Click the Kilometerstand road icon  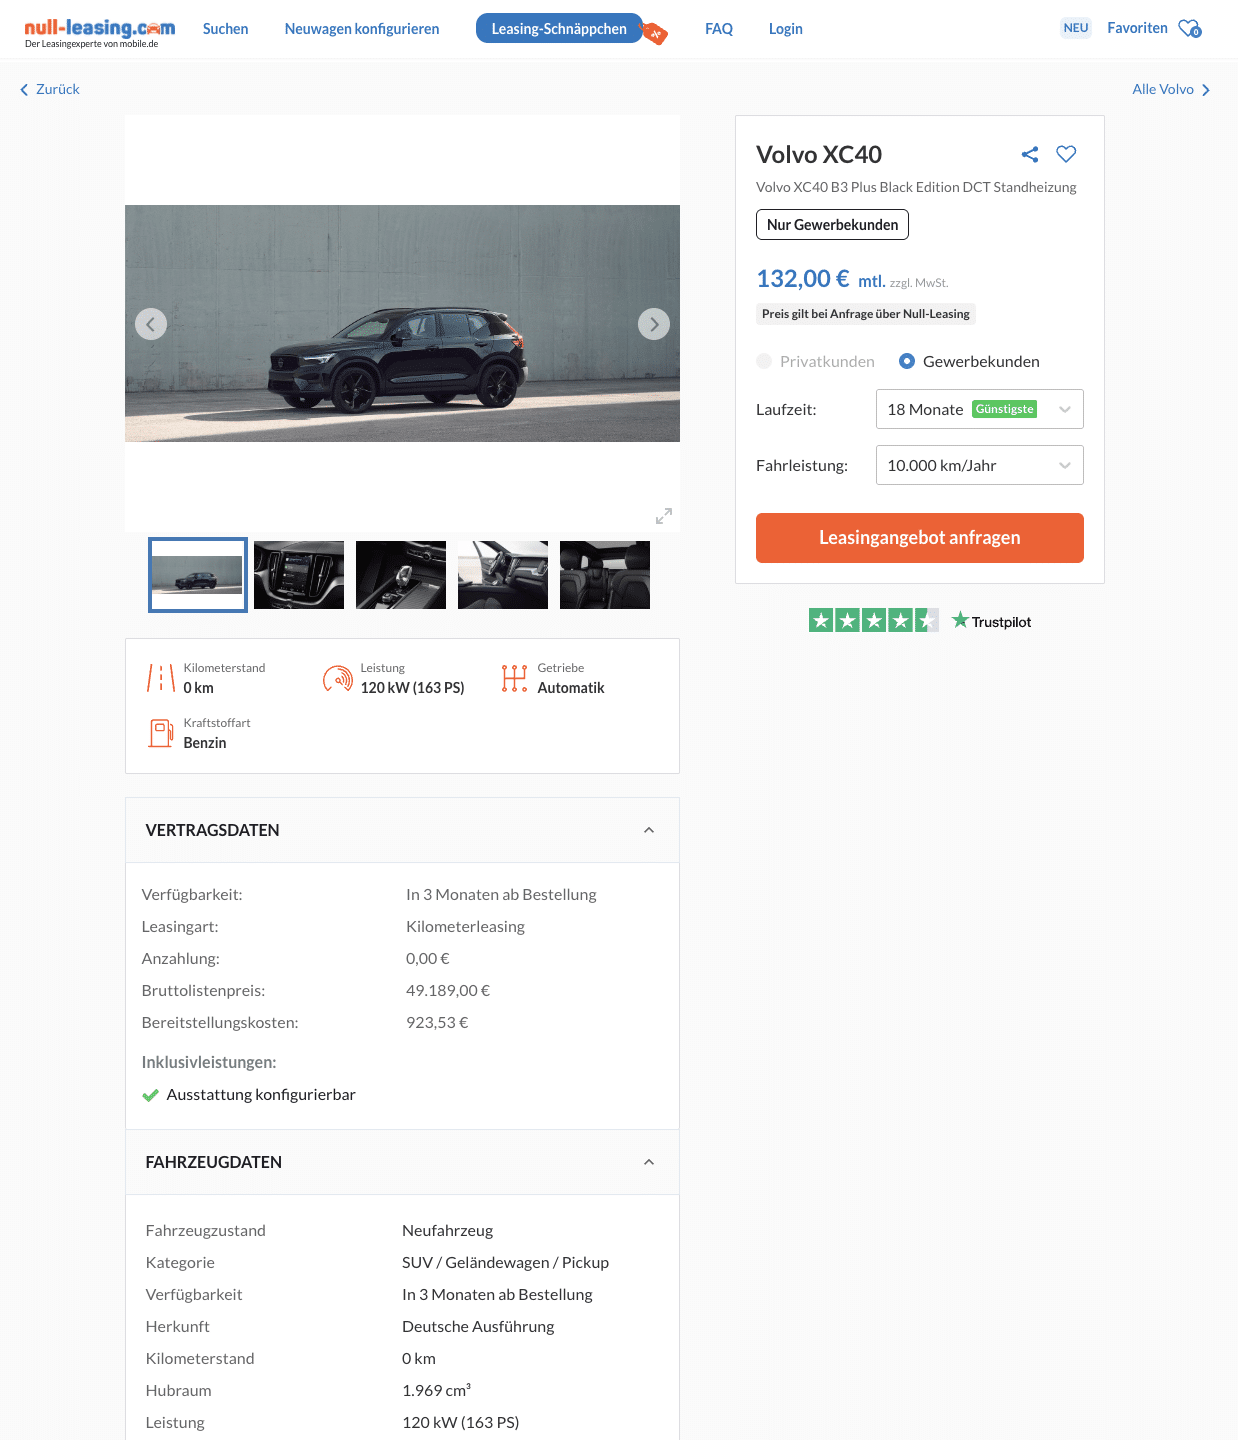[161, 678]
